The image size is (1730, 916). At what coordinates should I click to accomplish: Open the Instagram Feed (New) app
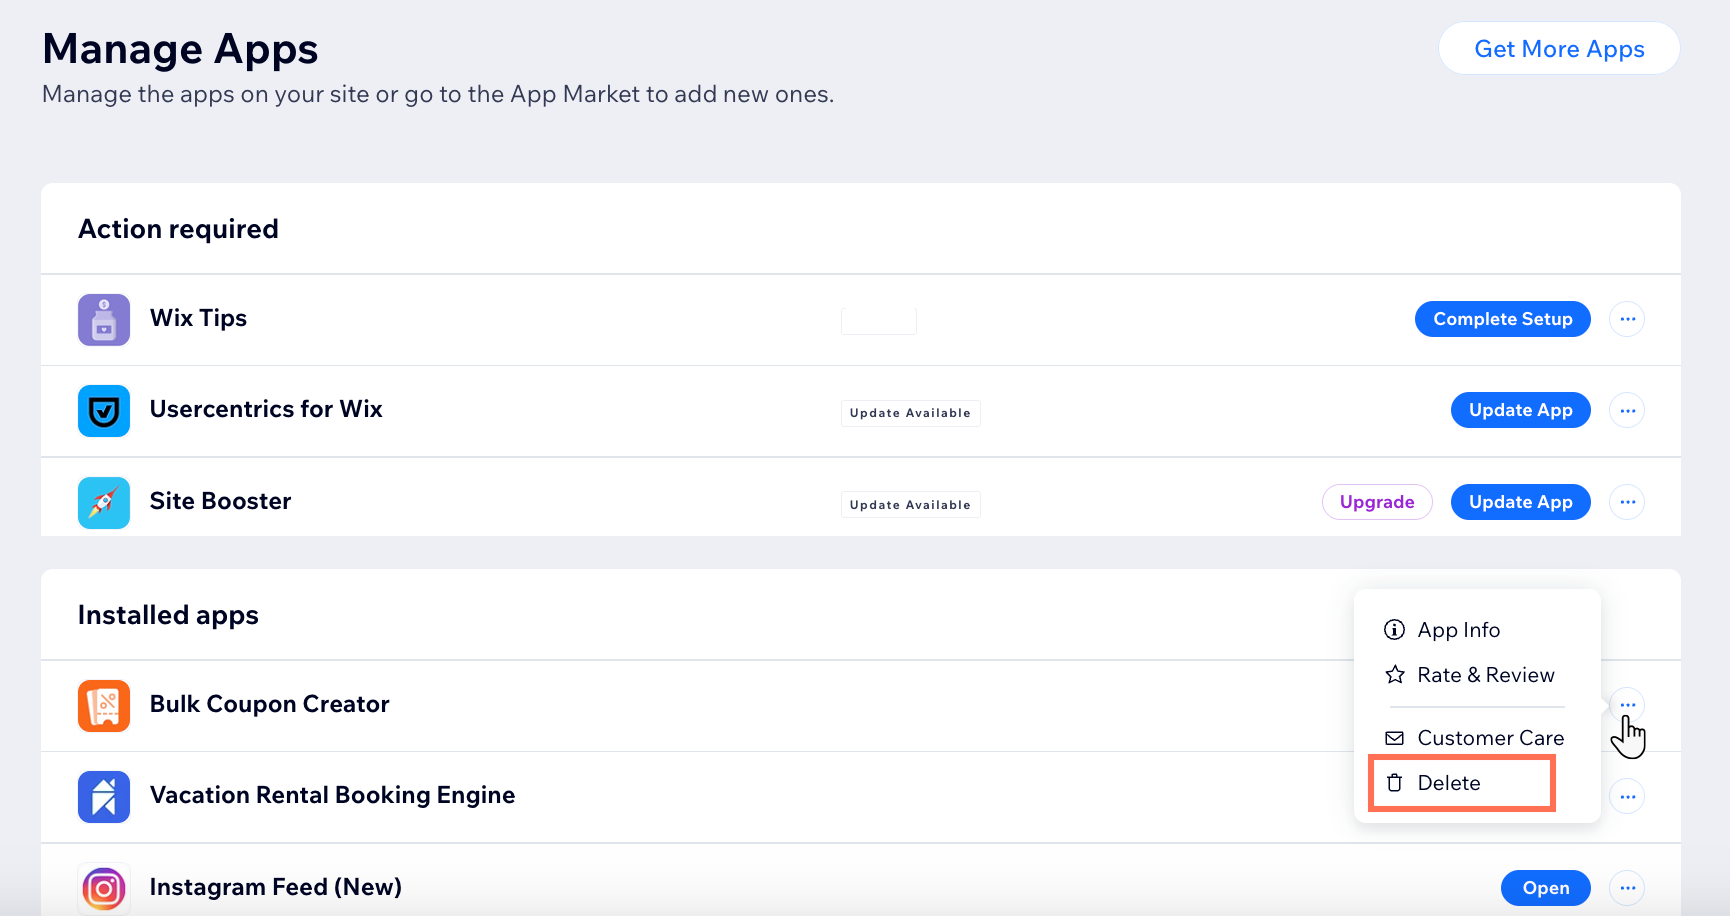(1545, 888)
